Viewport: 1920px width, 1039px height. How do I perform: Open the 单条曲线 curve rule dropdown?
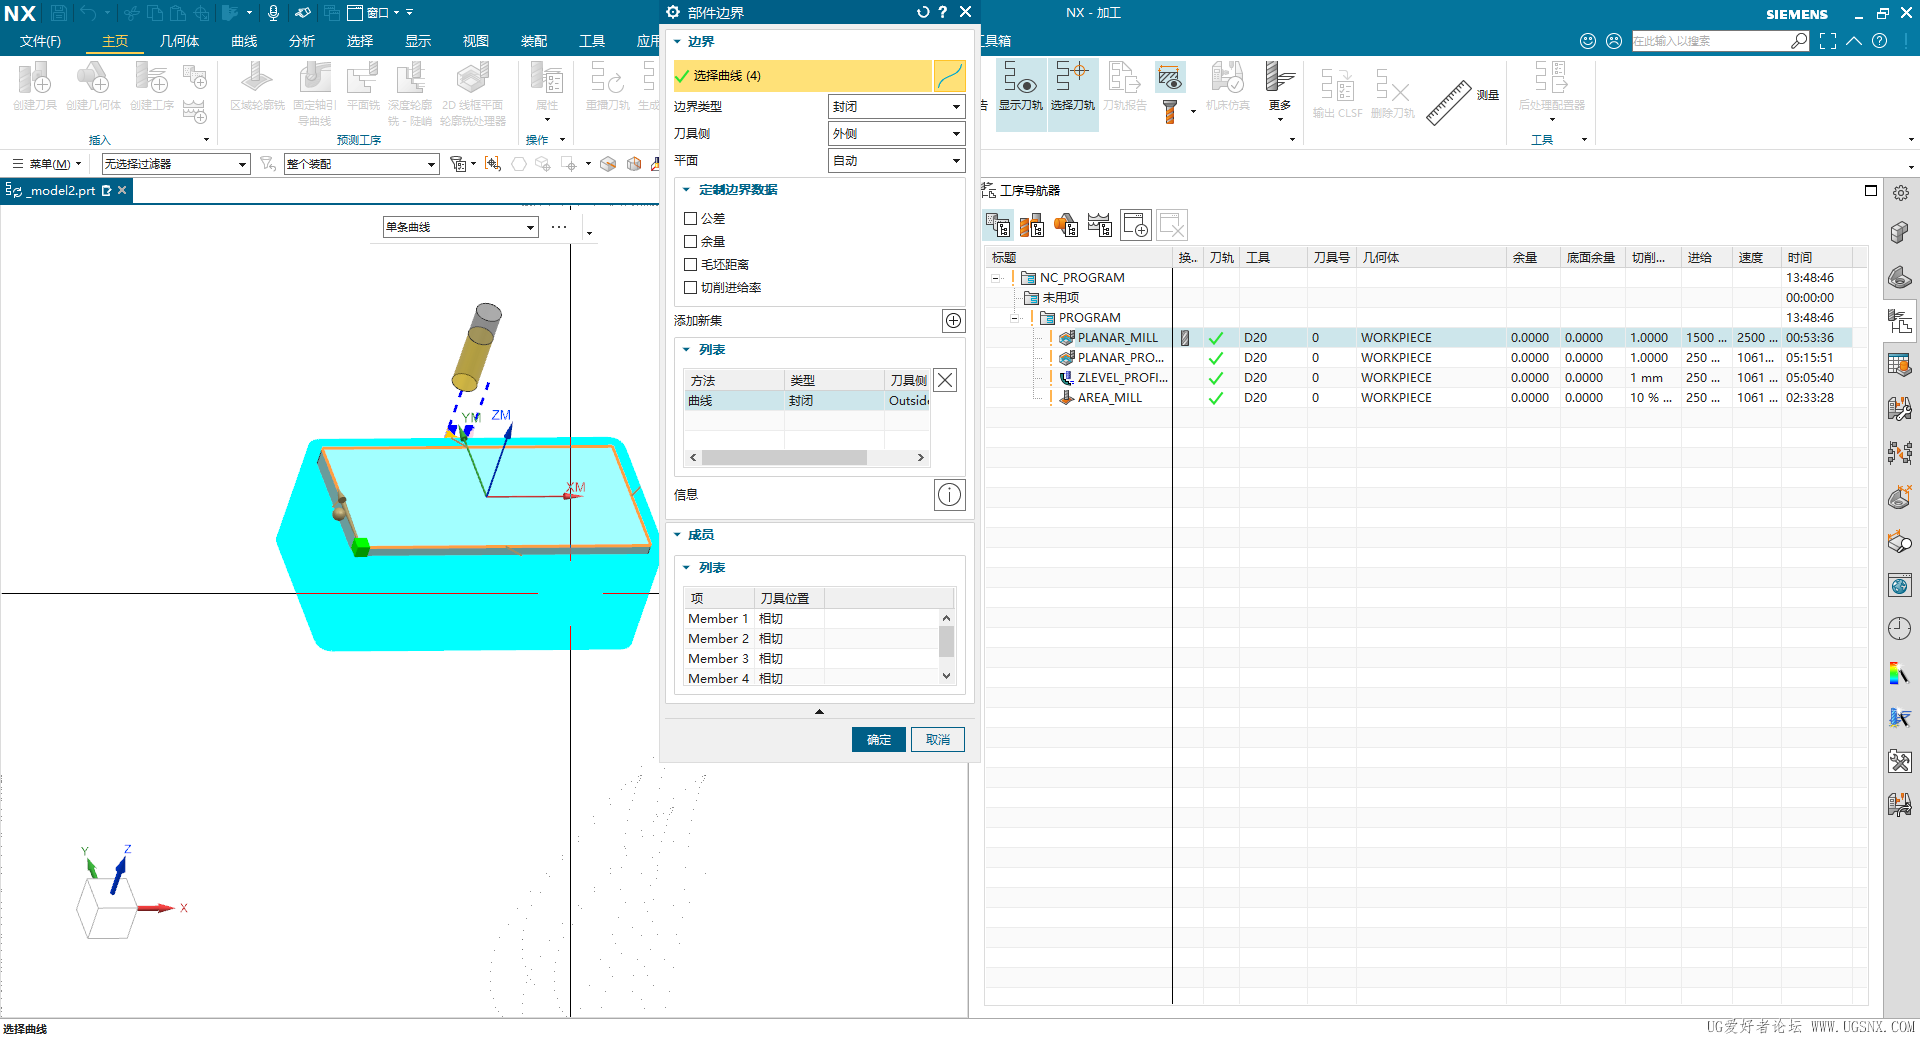click(461, 227)
